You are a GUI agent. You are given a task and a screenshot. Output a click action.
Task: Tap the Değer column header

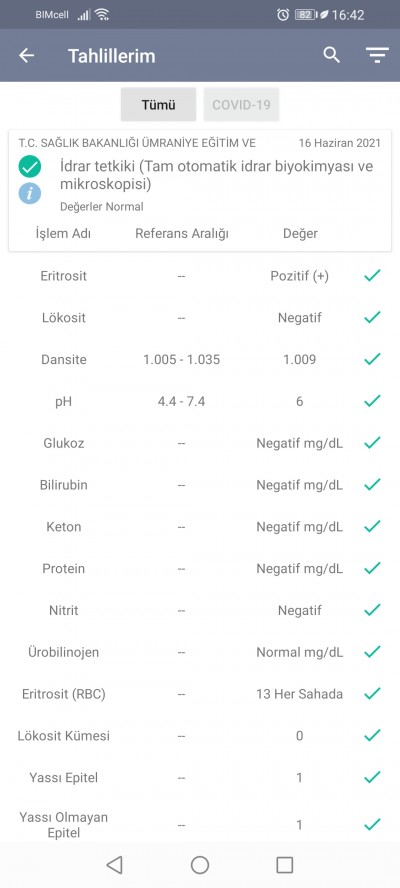(x=300, y=233)
